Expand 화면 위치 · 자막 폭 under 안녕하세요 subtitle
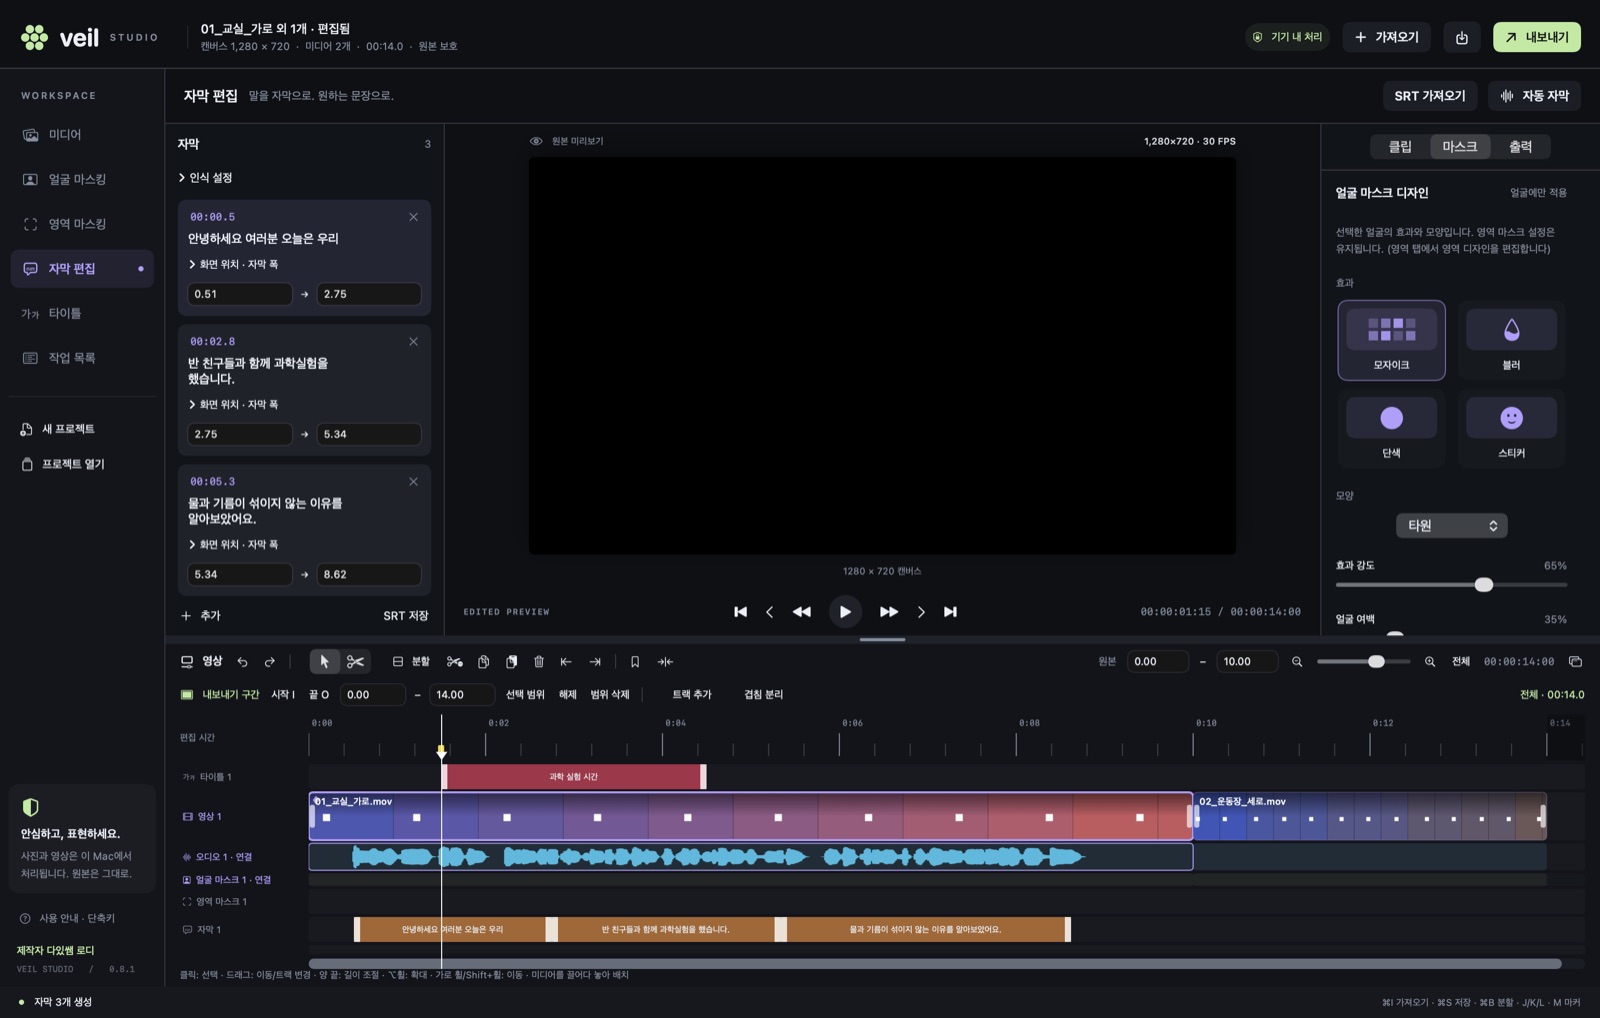Screen dimensions: 1600x1018 [234, 265]
